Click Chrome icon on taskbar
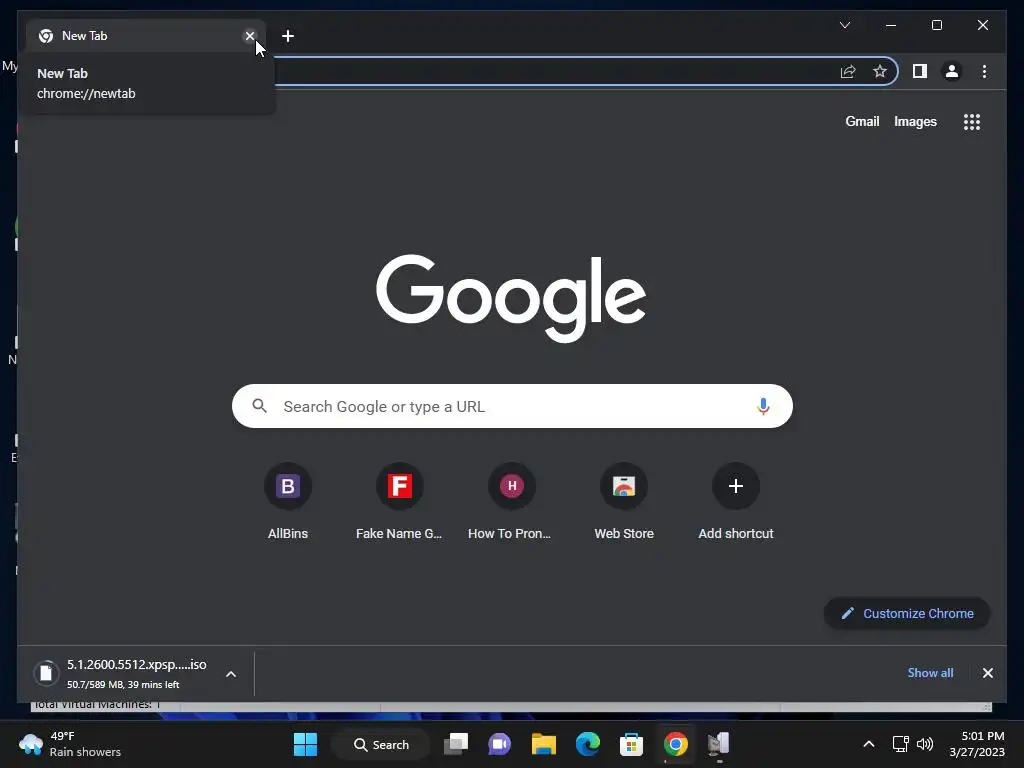The height and width of the screenshot is (768, 1024). point(675,744)
